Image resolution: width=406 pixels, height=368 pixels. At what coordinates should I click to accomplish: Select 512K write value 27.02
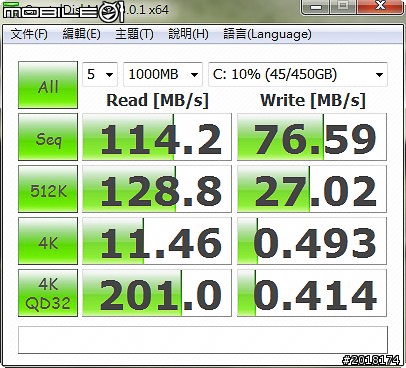coord(312,189)
